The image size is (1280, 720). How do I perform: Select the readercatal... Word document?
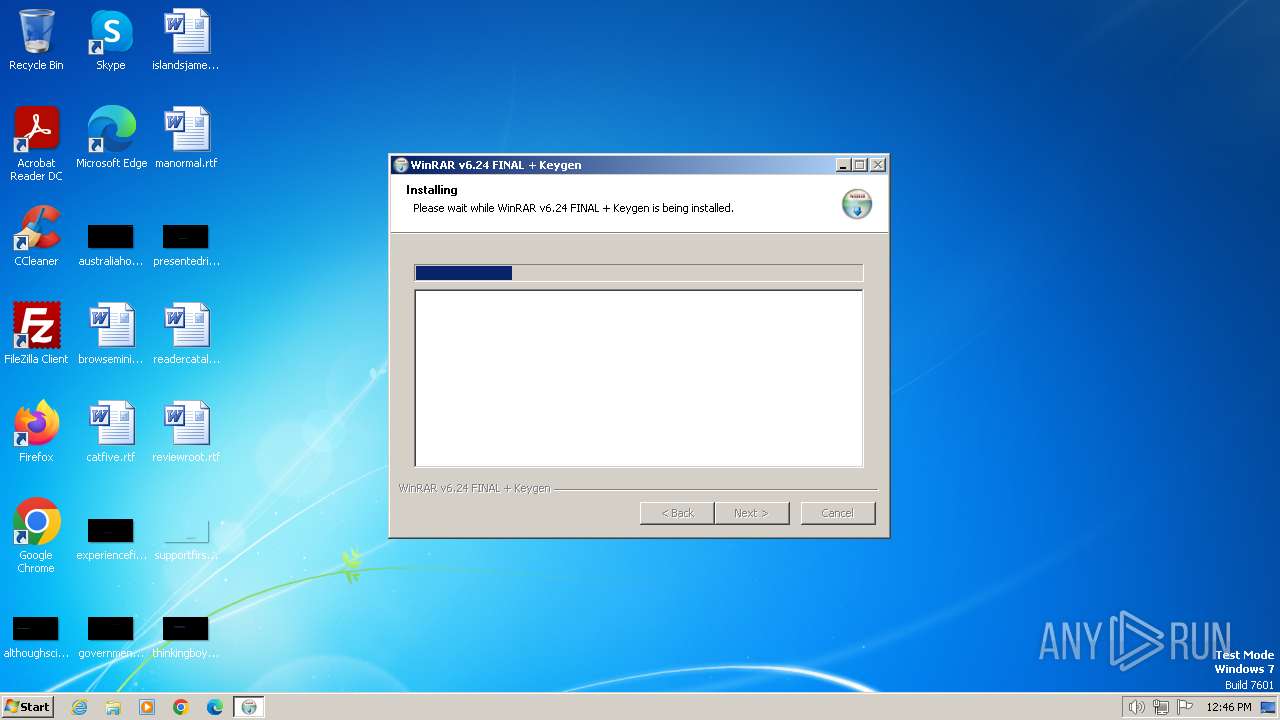click(x=186, y=334)
